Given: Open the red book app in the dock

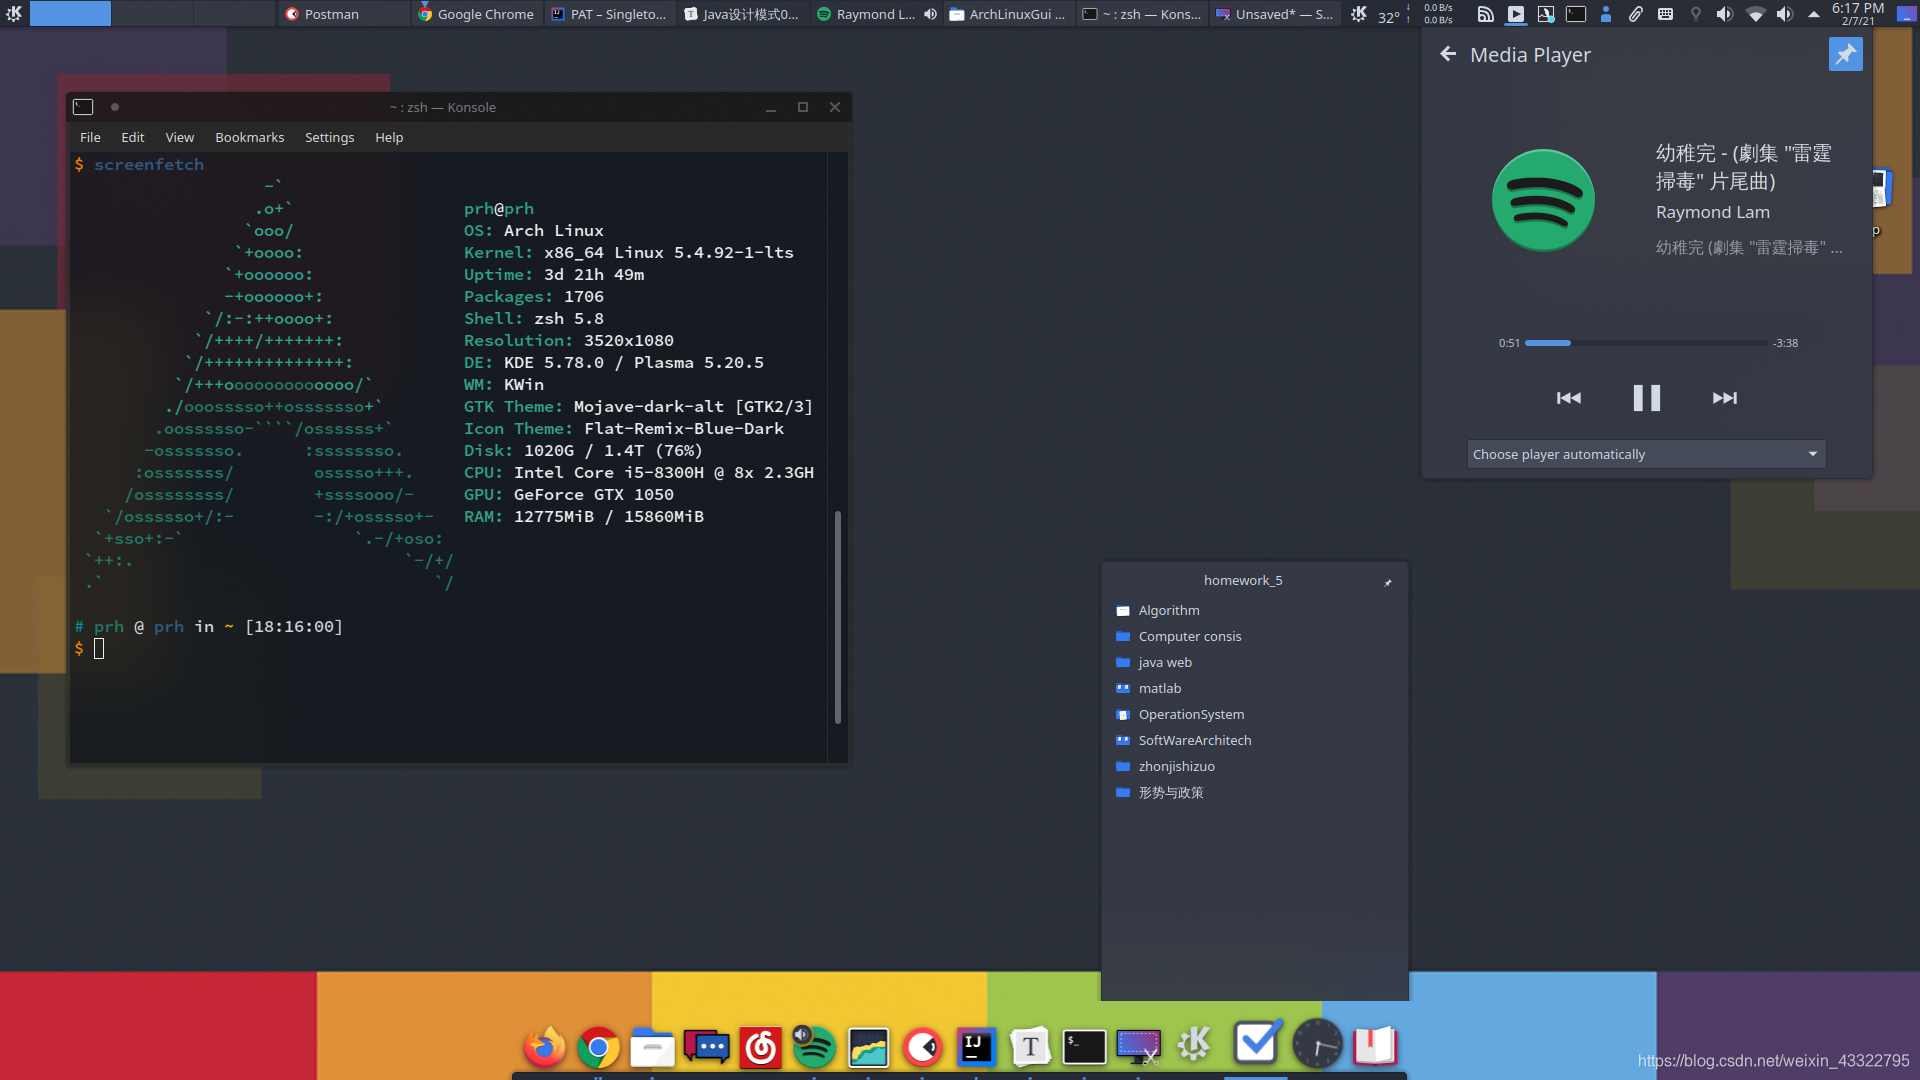Looking at the screenshot, I should 1375,1046.
